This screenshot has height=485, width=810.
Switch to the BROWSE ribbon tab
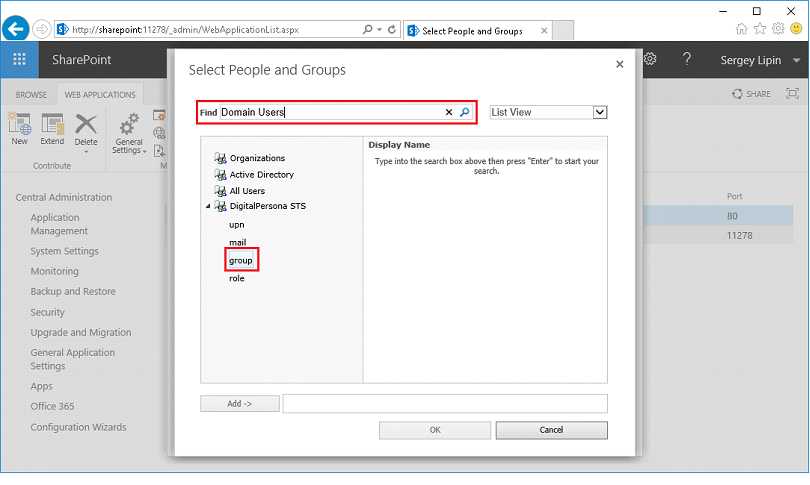coord(31,95)
